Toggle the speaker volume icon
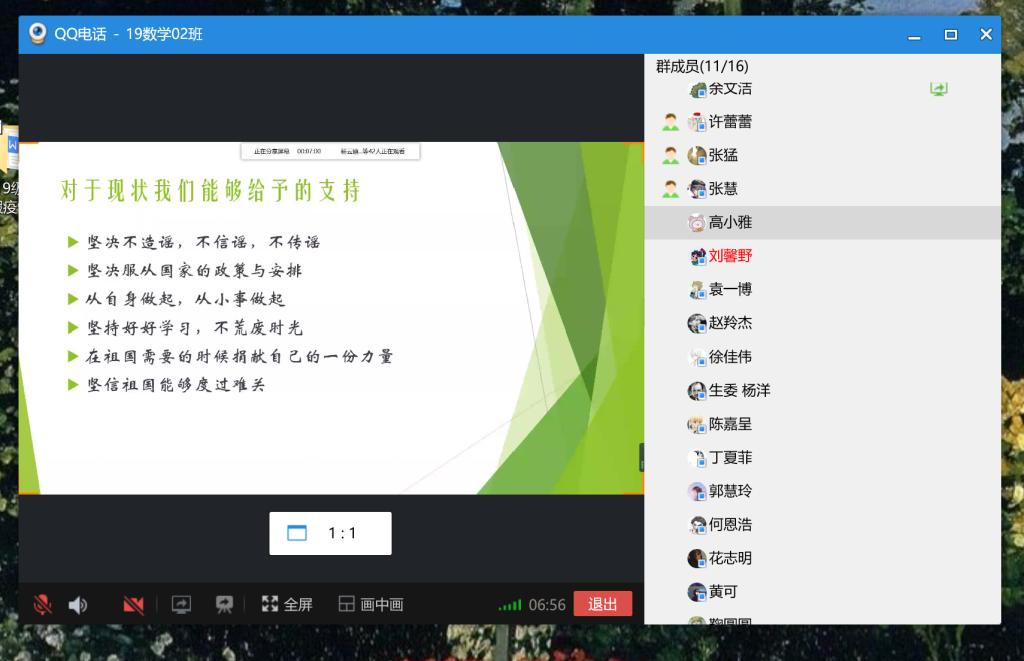This screenshot has width=1024, height=661. coord(77,604)
